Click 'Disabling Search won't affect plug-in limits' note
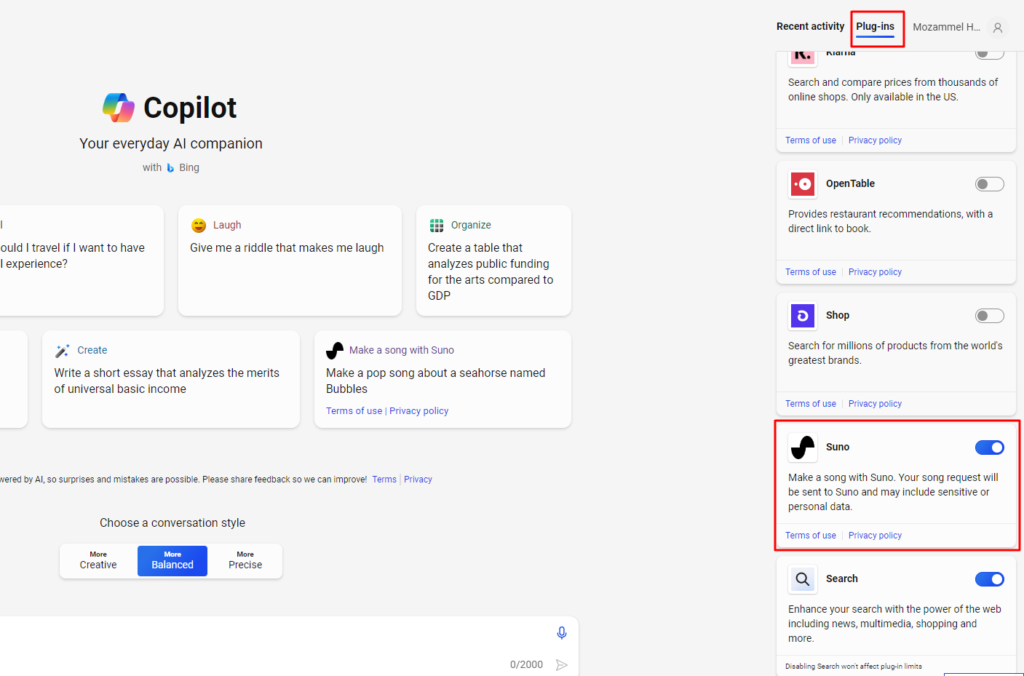This screenshot has height=676, width=1024. pos(854,666)
